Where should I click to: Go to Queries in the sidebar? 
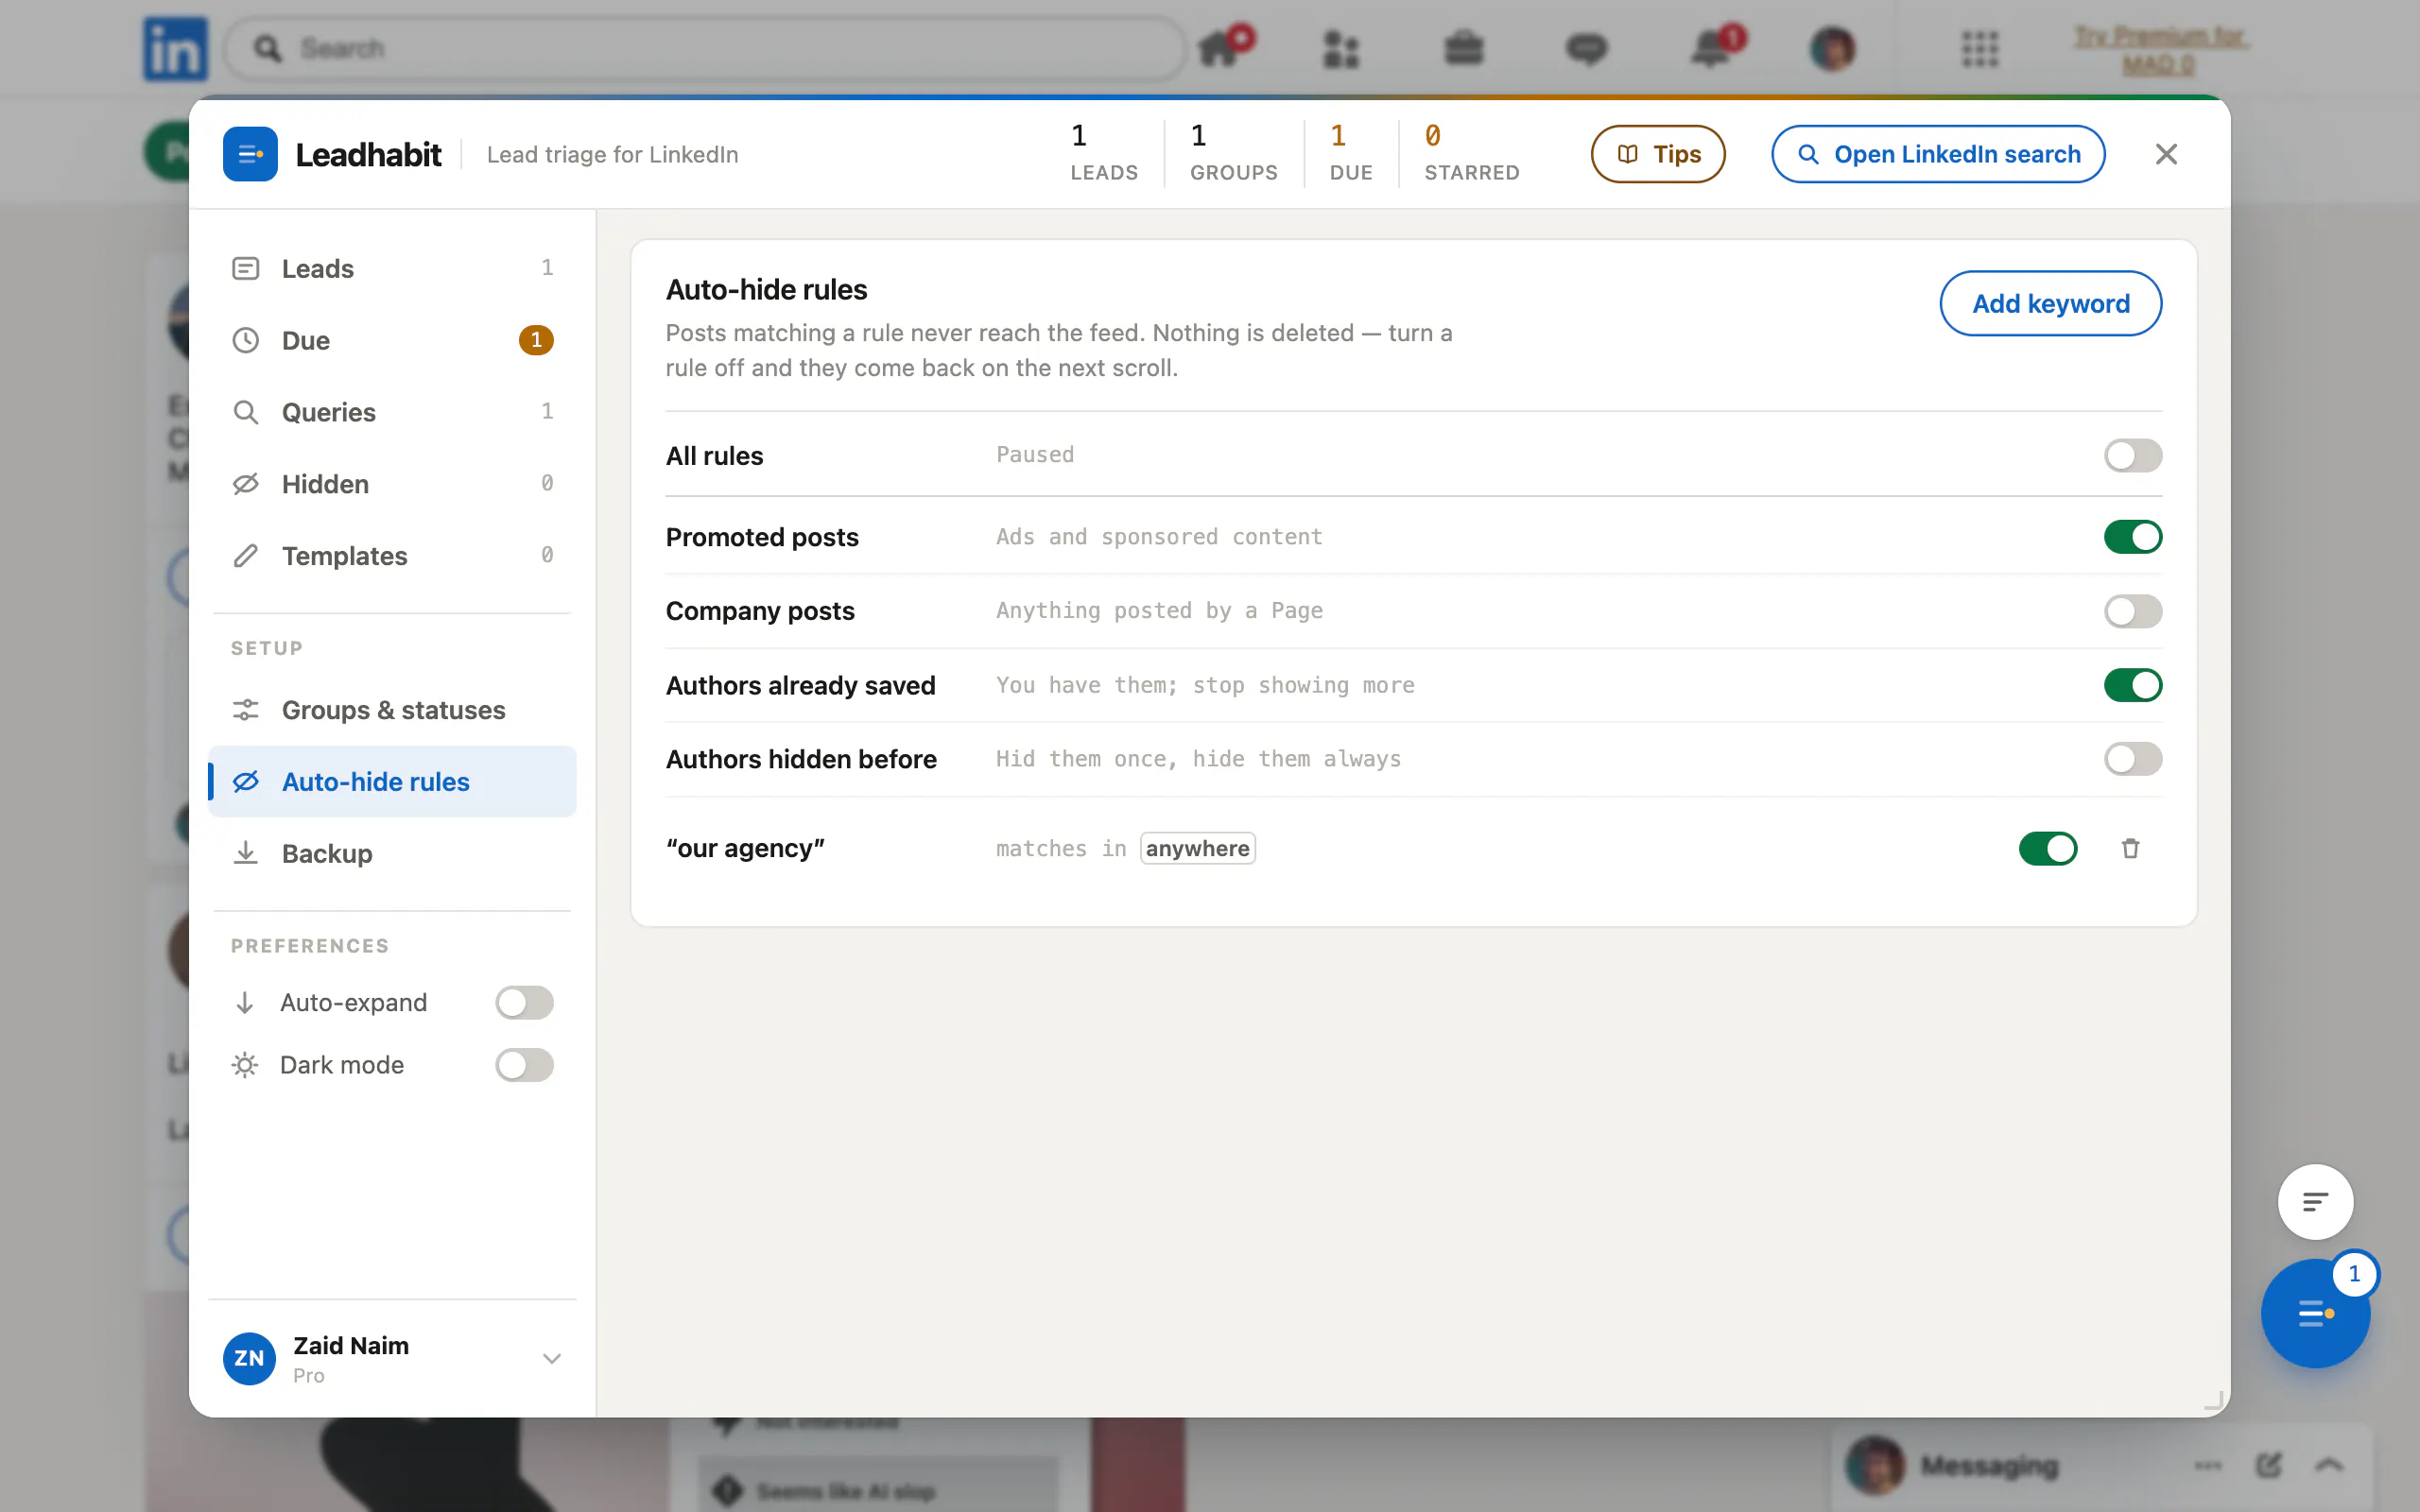coord(392,412)
